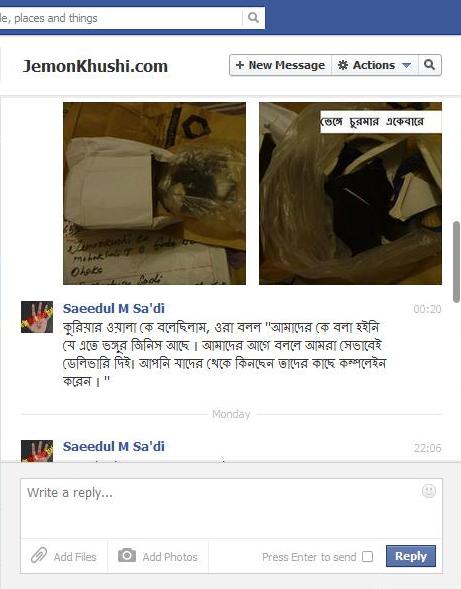Open the conversation search magnifier button
This screenshot has height=589, width=461.
[429, 65]
